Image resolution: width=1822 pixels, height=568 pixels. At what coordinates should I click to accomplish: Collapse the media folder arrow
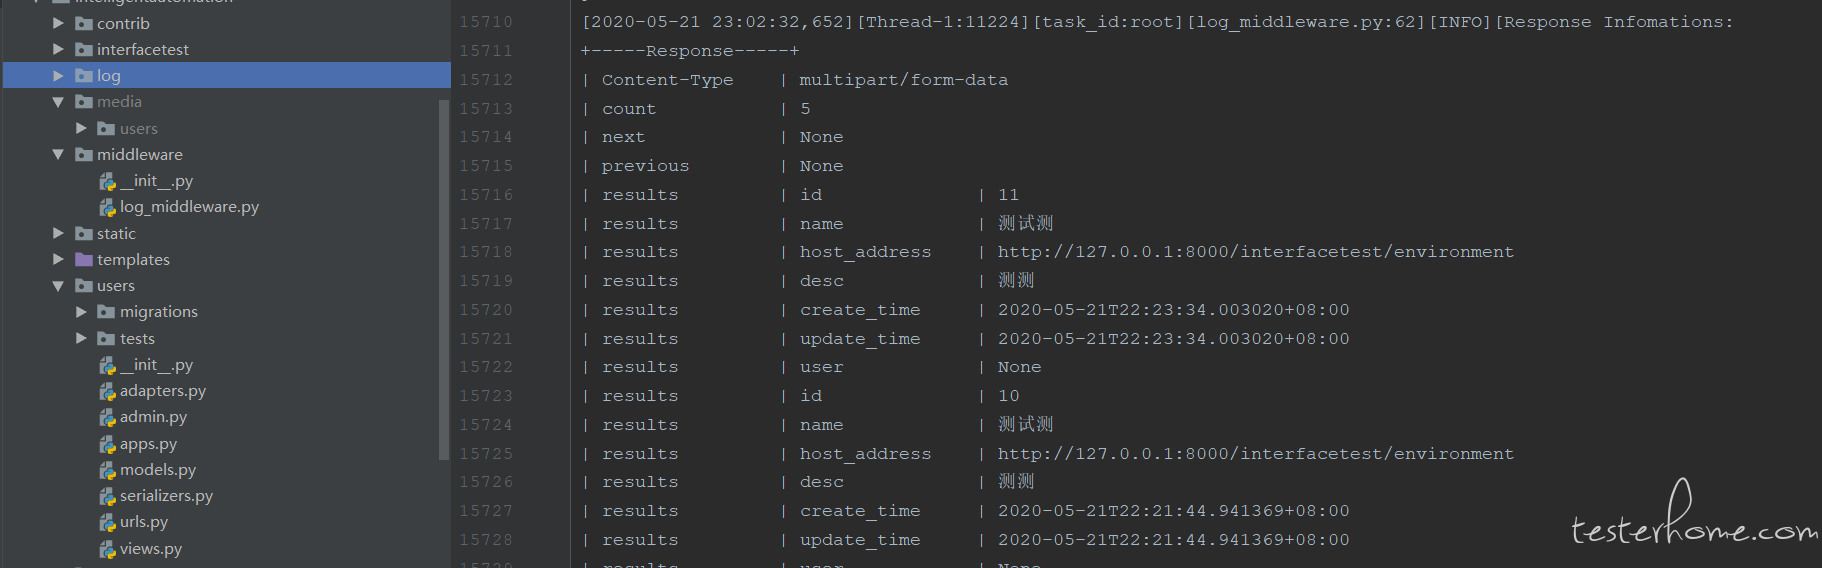point(58,102)
